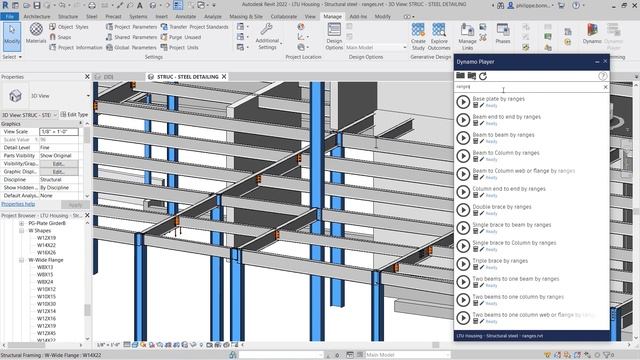Switch to the View ribbon tab
This screenshot has width=640, height=360.
(x=310, y=17)
